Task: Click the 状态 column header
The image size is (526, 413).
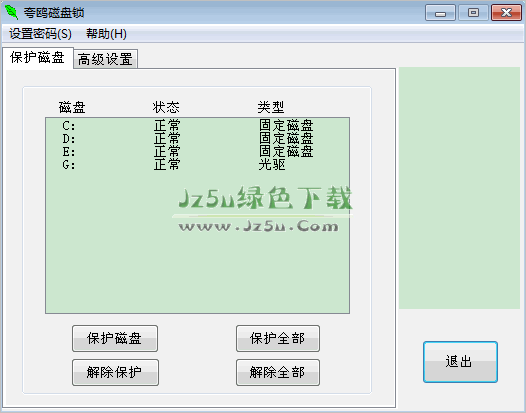Action: point(166,107)
